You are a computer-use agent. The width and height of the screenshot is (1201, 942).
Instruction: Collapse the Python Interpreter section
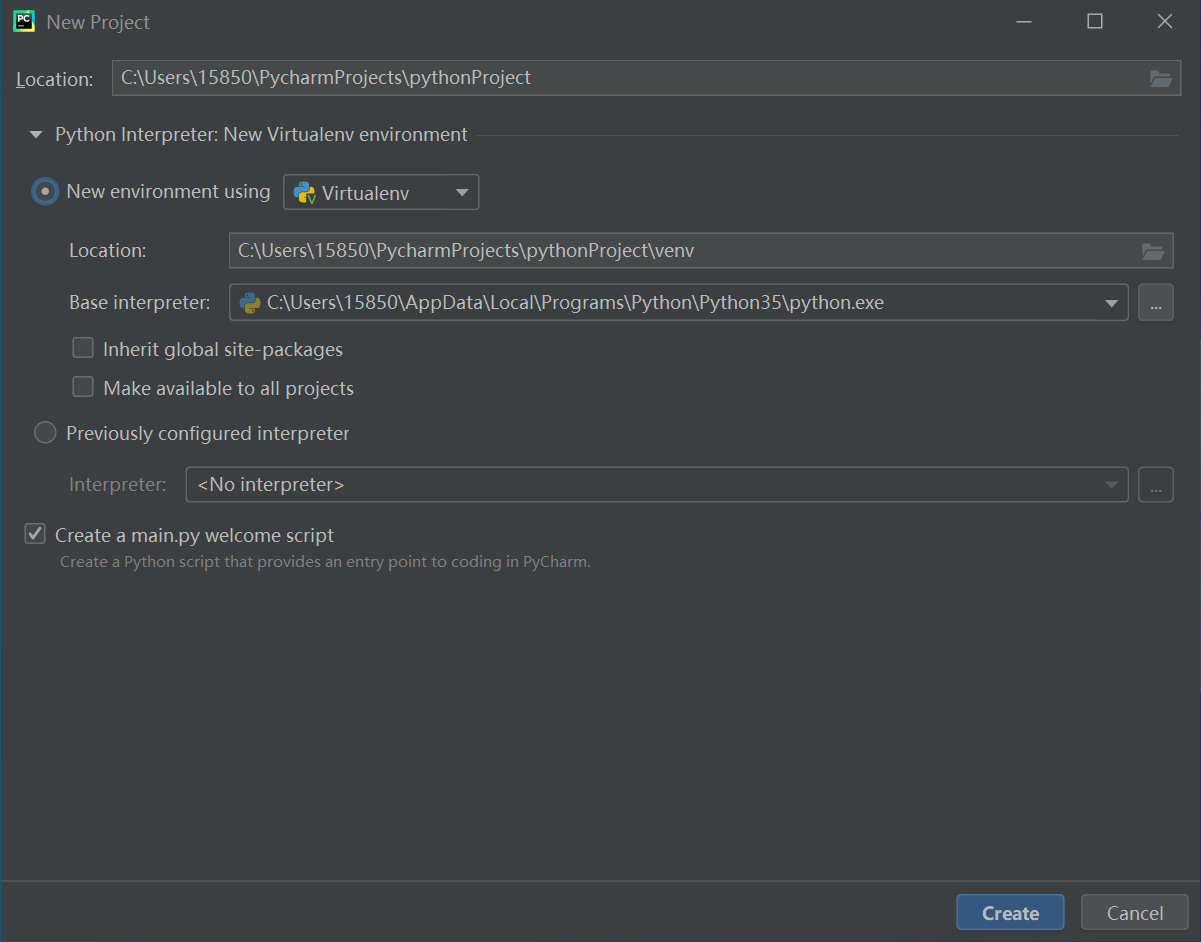tap(36, 135)
